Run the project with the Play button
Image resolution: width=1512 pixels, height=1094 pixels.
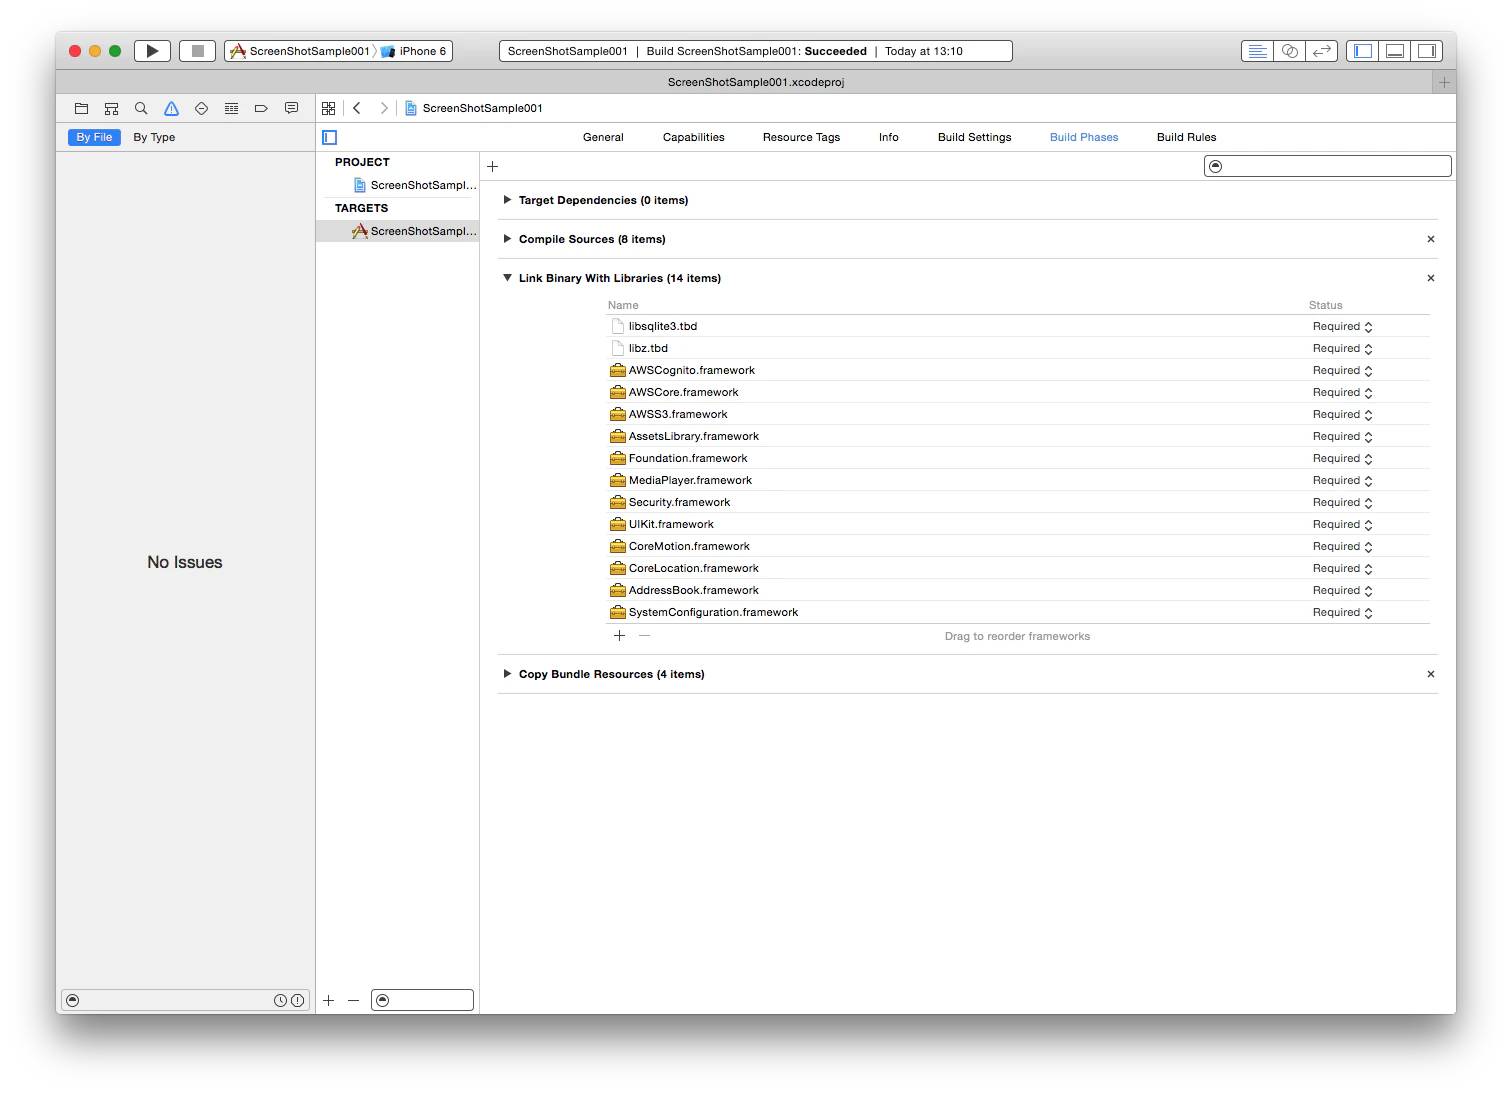click(x=152, y=51)
